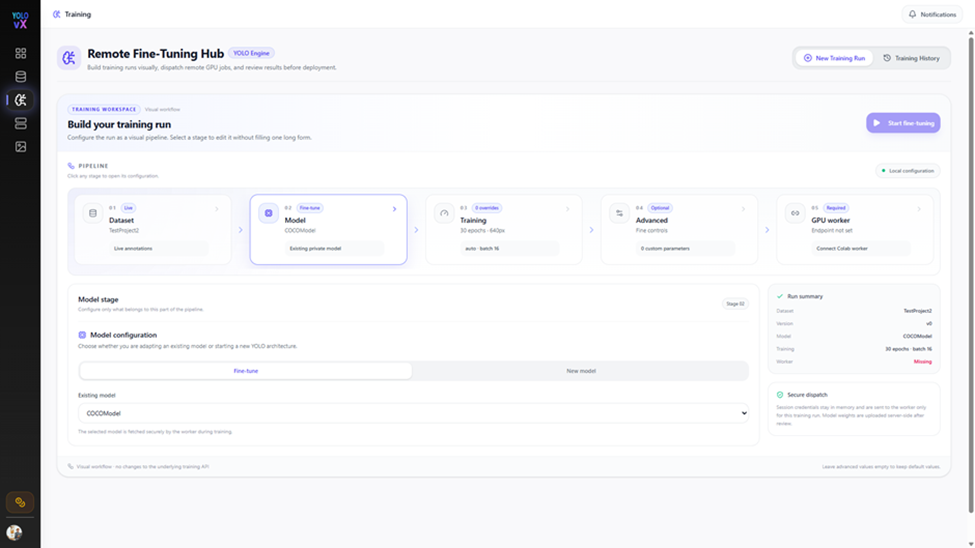The width and height of the screenshot is (975, 548).
Task: Open the Training pipeline stage card
Action: [x=504, y=230]
